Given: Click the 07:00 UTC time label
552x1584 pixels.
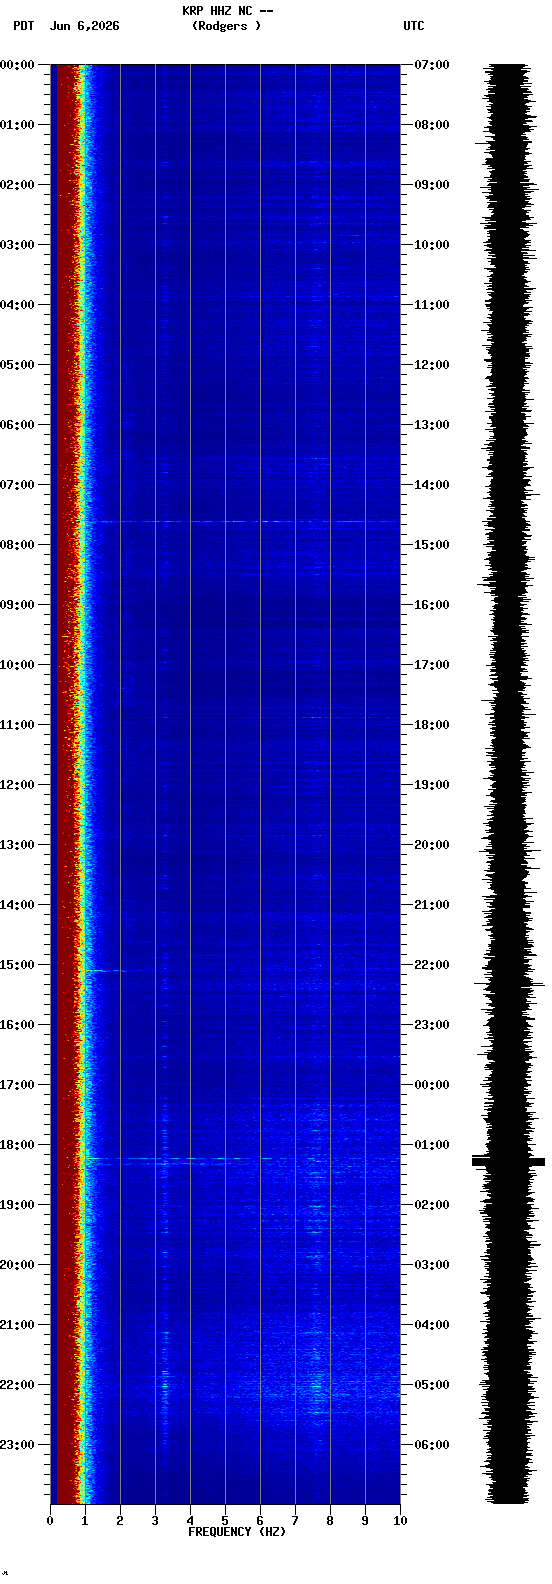Looking at the screenshot, I should tap(432, 65).
